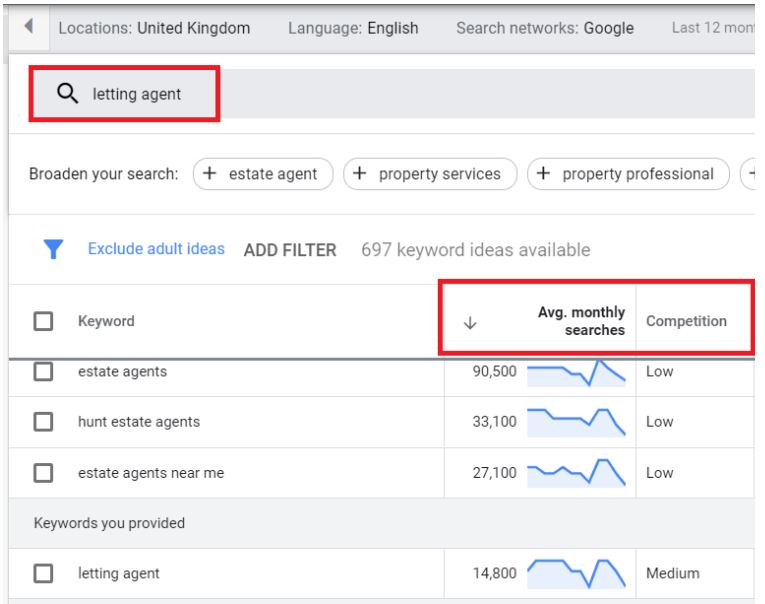Add 'property professional' to broaden search
This screenshot has width=765, height=604.
click(x=628, y=174)
